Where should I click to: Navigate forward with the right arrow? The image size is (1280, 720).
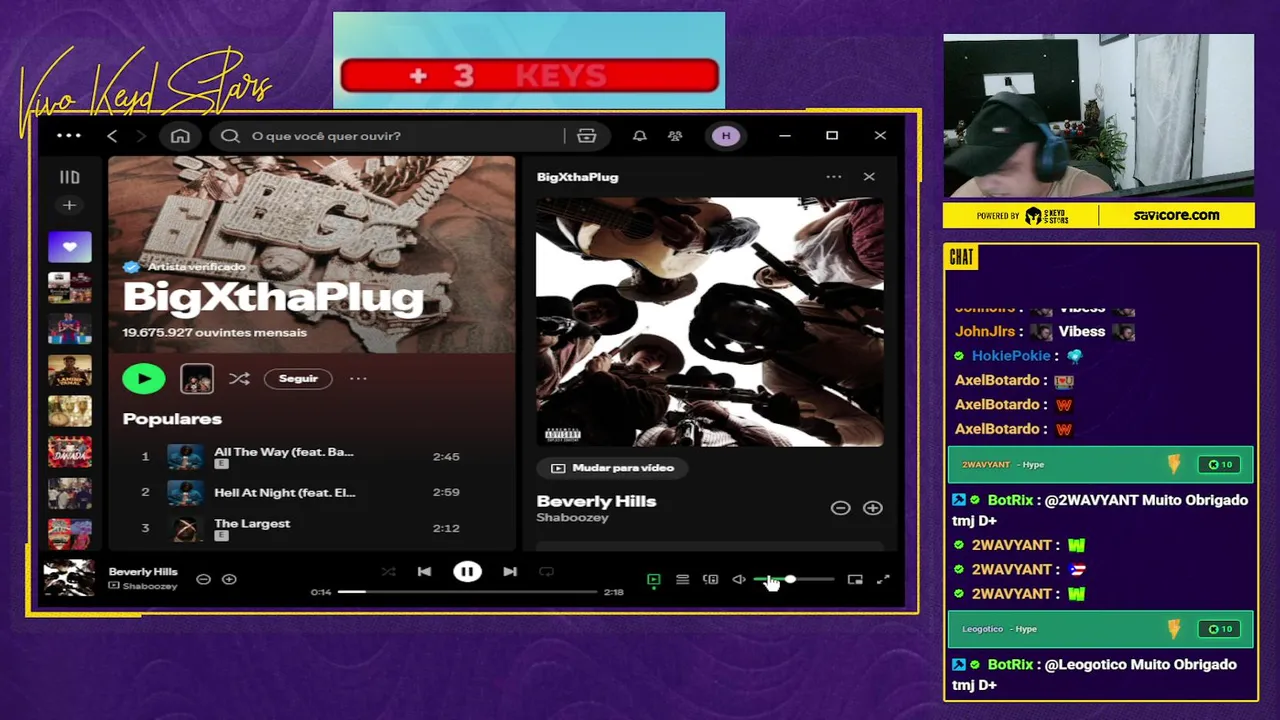click(141, 136)
